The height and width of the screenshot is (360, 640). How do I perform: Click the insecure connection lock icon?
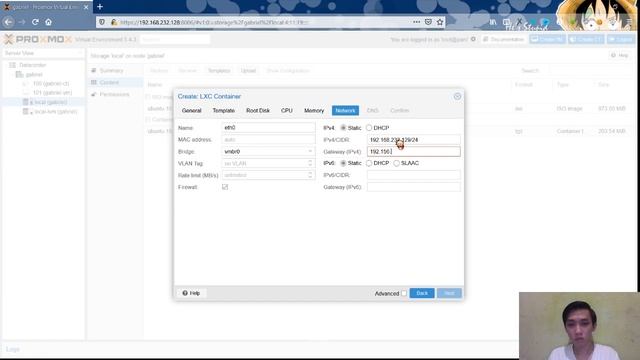point(114,22)
